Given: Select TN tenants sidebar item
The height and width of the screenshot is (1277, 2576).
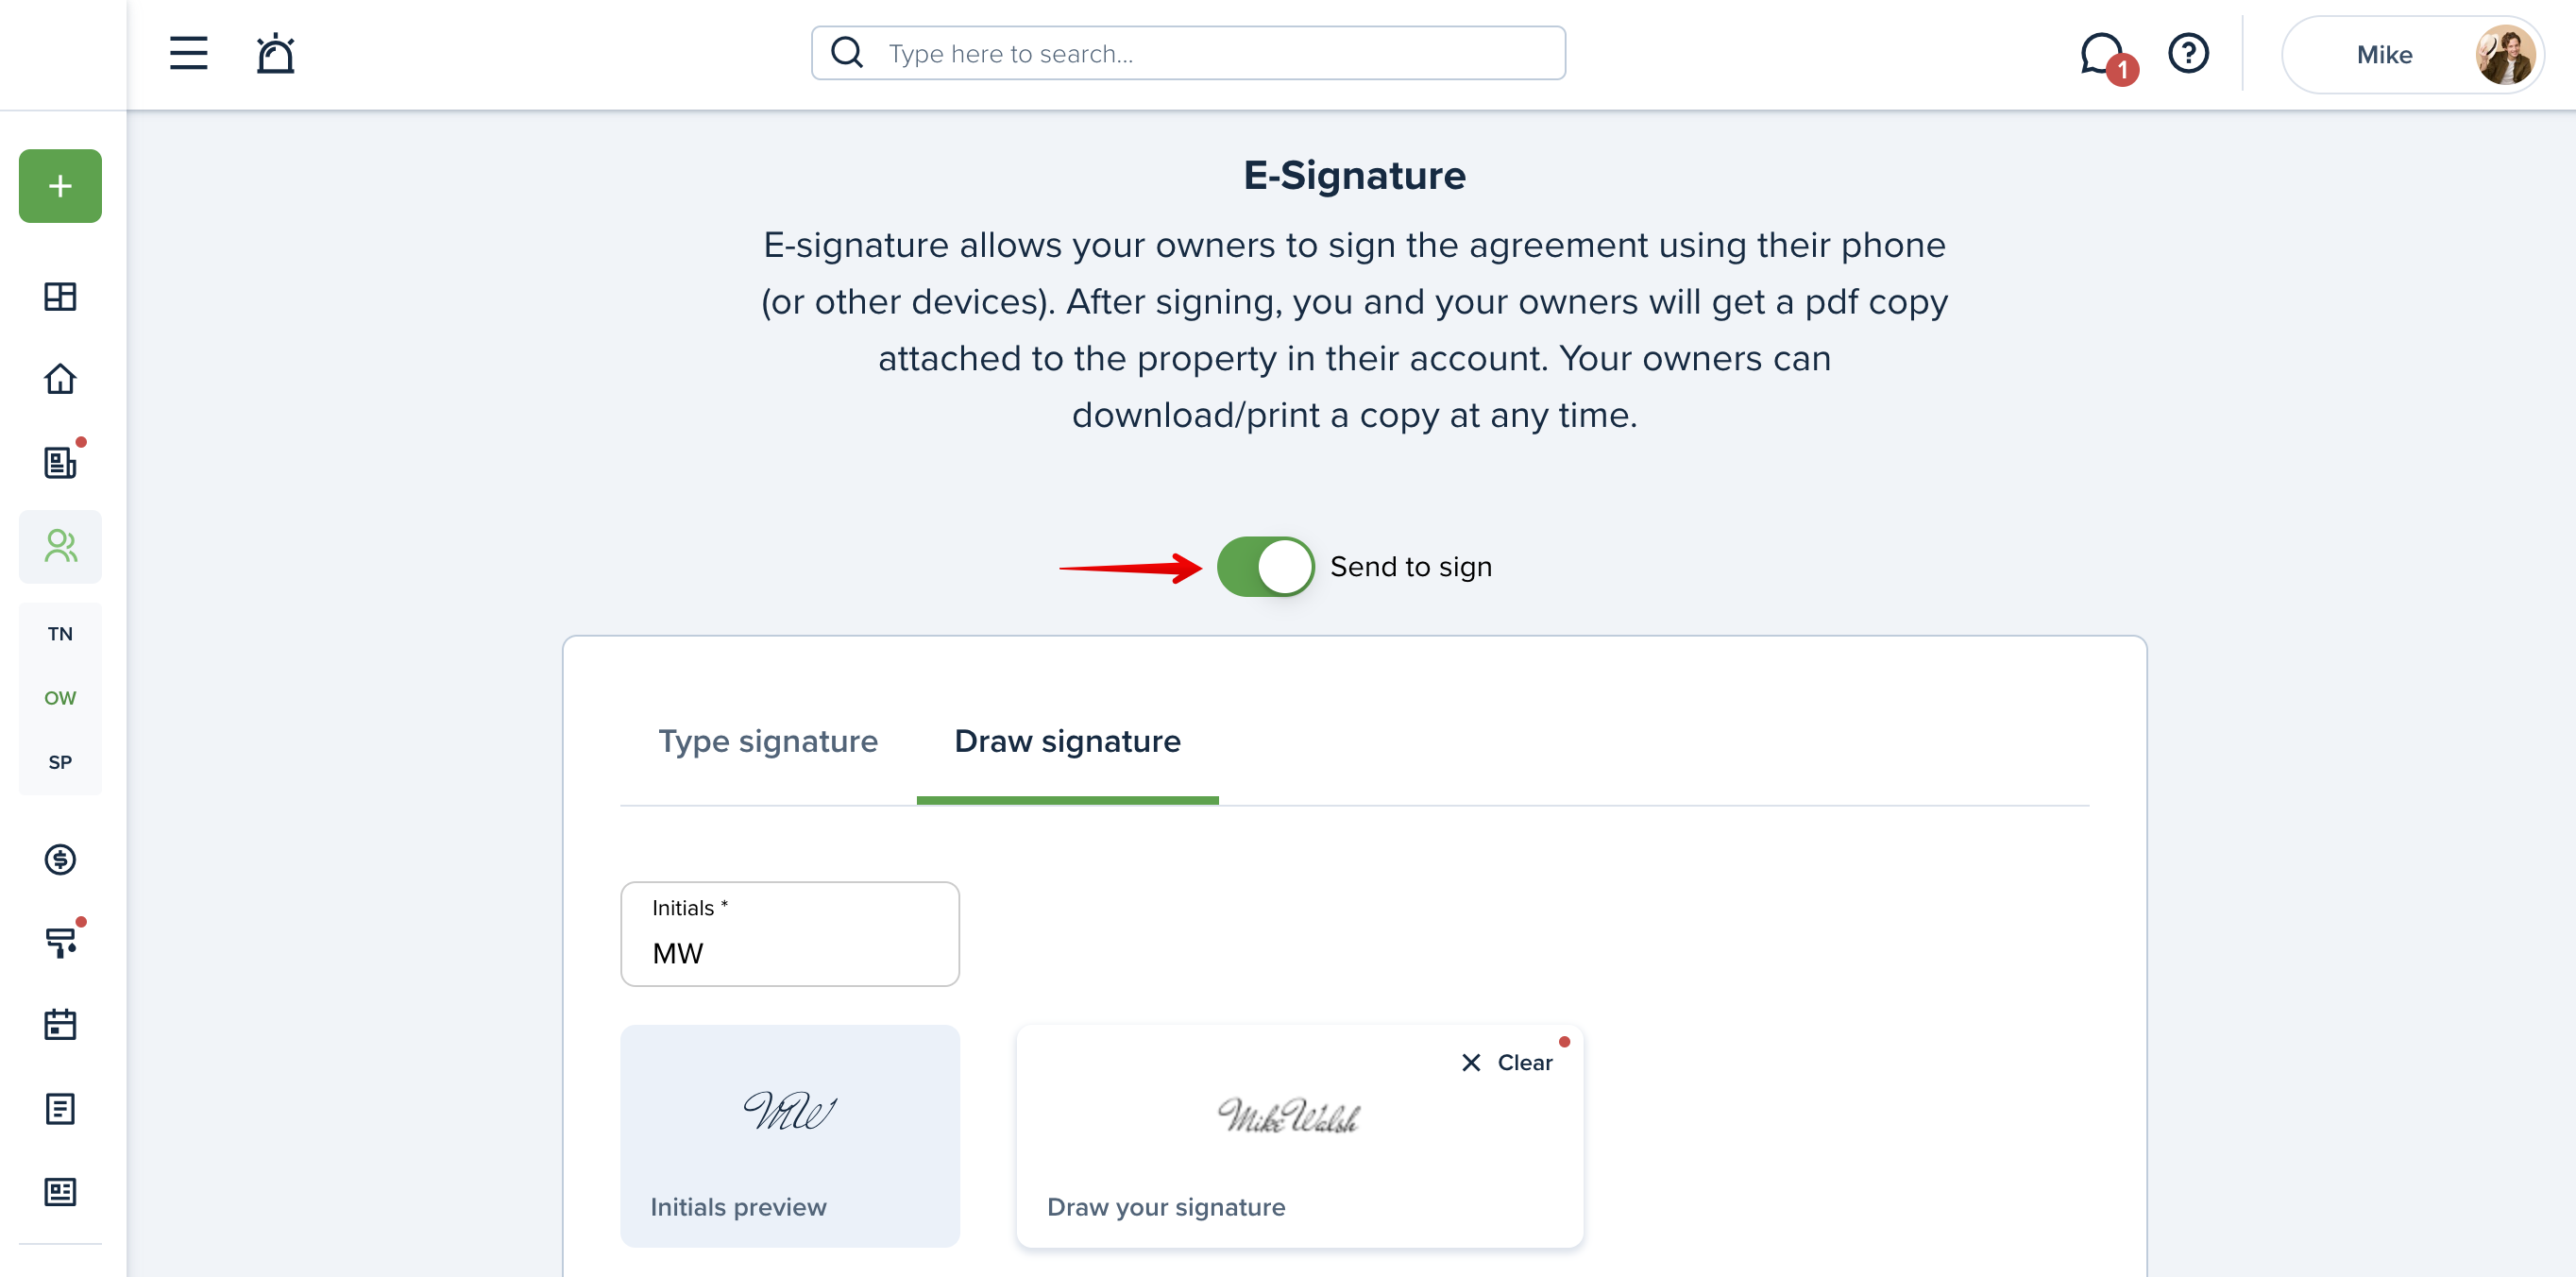Looking at the screenshot, I should [60, 634].
